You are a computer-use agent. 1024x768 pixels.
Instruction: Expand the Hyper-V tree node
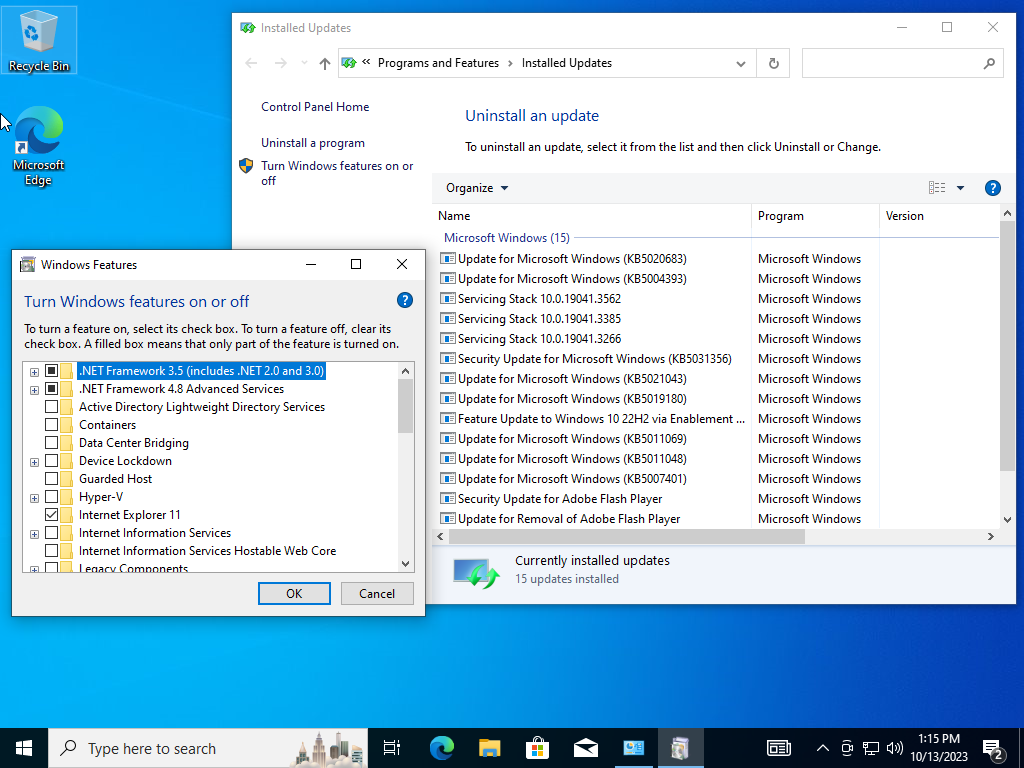[x=34, y=498]
